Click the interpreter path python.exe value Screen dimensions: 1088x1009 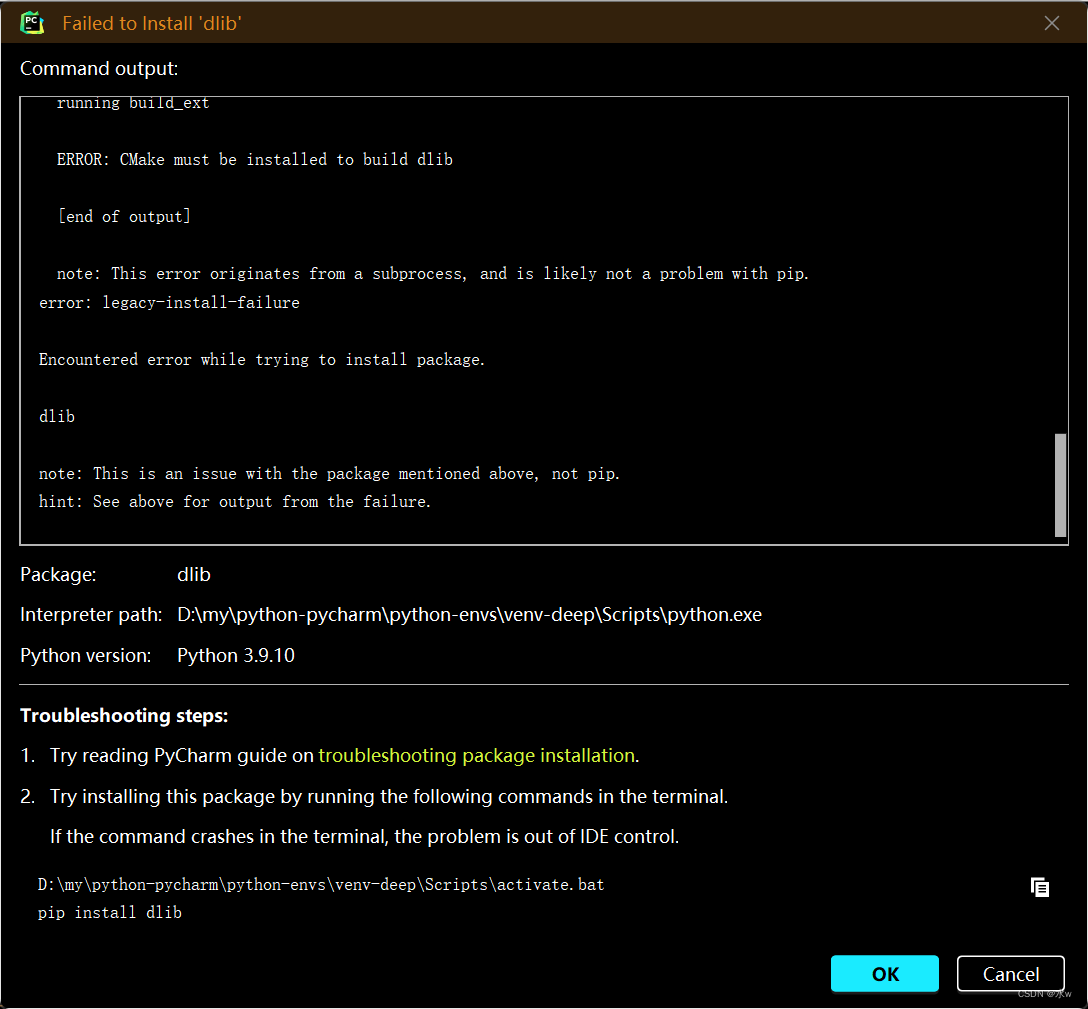(x=469, y=615)
